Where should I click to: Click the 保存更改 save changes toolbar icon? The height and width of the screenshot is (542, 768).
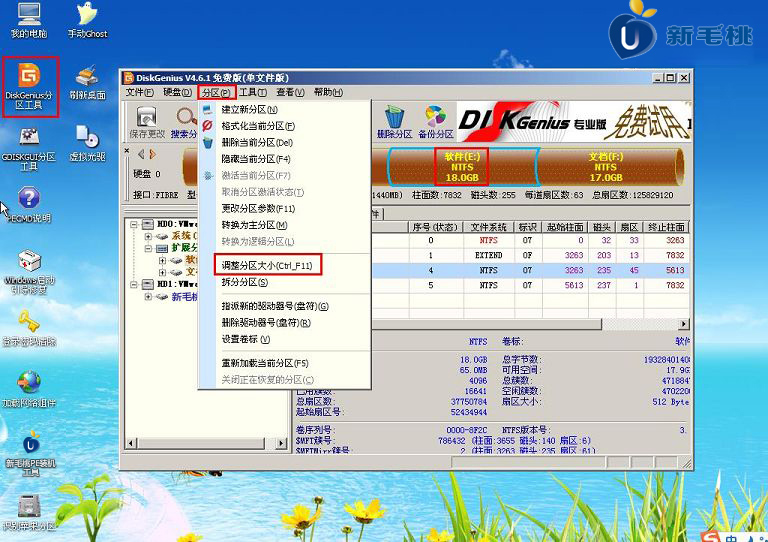tap(146, 120)
